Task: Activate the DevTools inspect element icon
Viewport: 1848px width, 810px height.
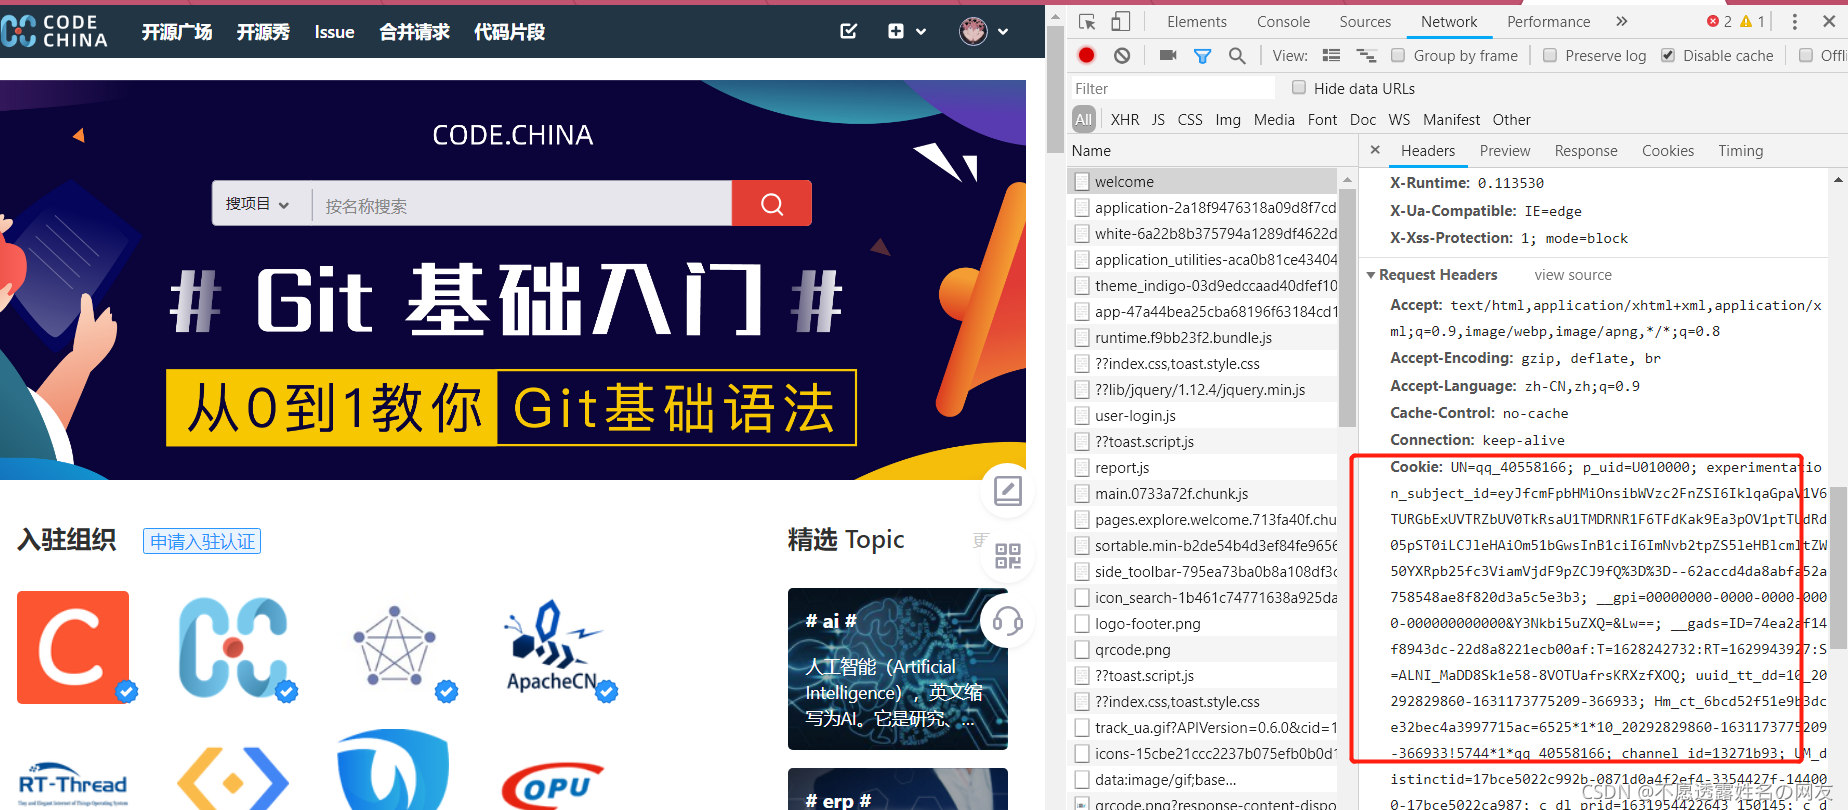Action: (1087, 22)
